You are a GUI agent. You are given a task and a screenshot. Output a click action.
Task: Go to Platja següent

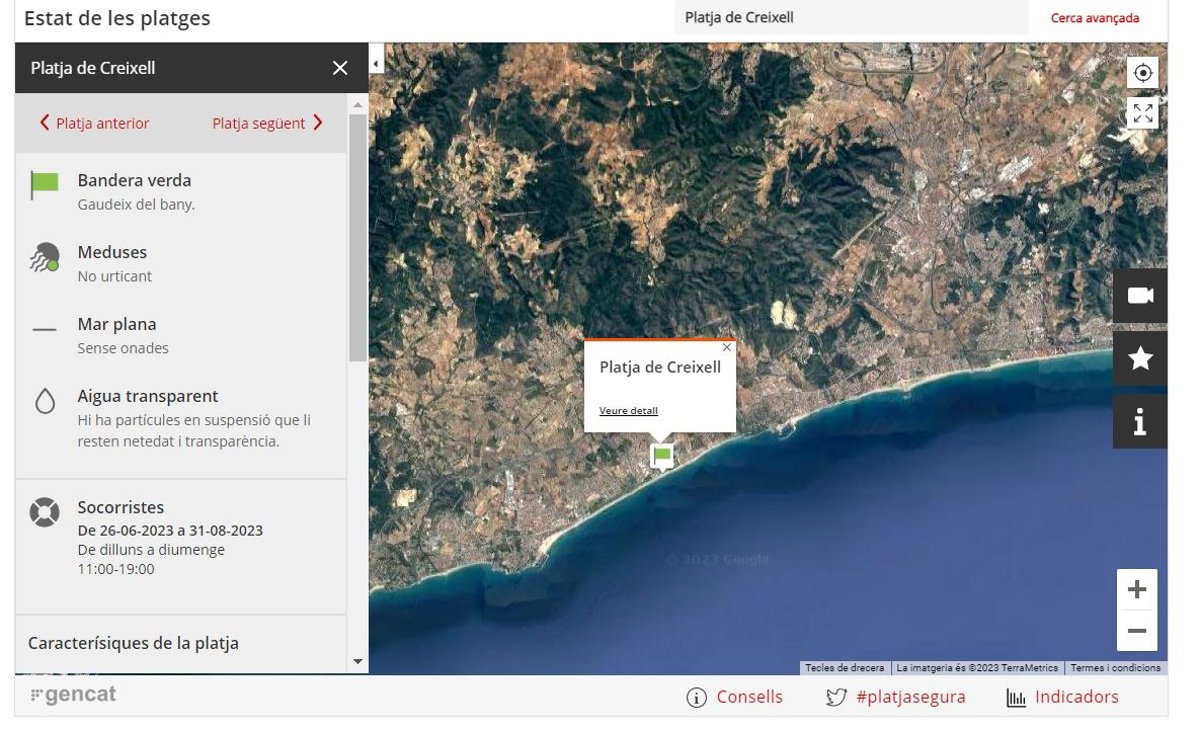[x=267, y=123]
